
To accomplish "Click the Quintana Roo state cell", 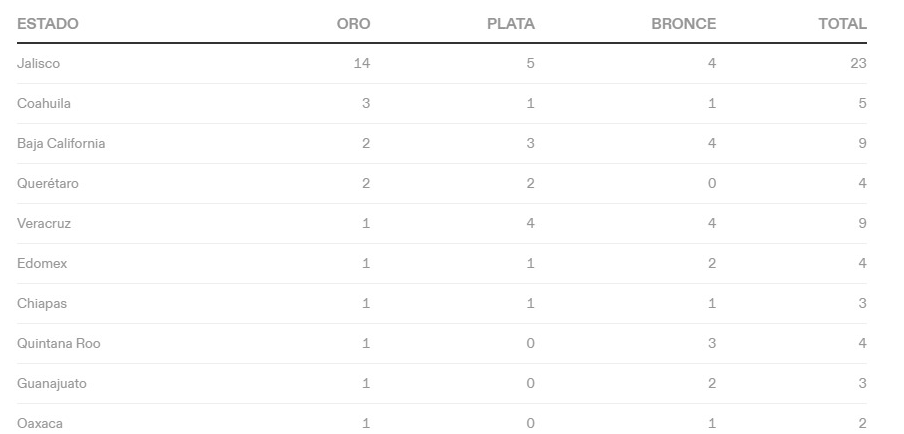I will click(59, 344).
